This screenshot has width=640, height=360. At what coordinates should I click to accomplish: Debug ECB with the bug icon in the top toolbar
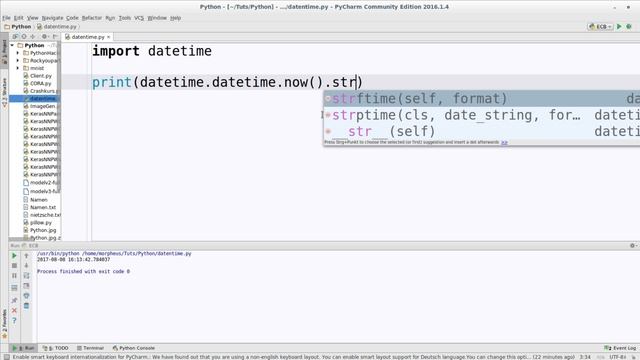tap(629, 27)
